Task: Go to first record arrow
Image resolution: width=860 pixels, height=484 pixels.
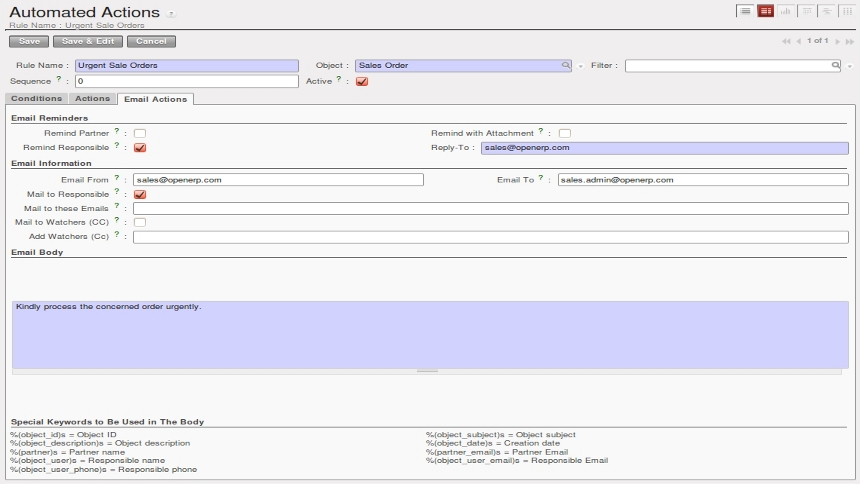Action: pyautogui.click(x=786, y=41)
